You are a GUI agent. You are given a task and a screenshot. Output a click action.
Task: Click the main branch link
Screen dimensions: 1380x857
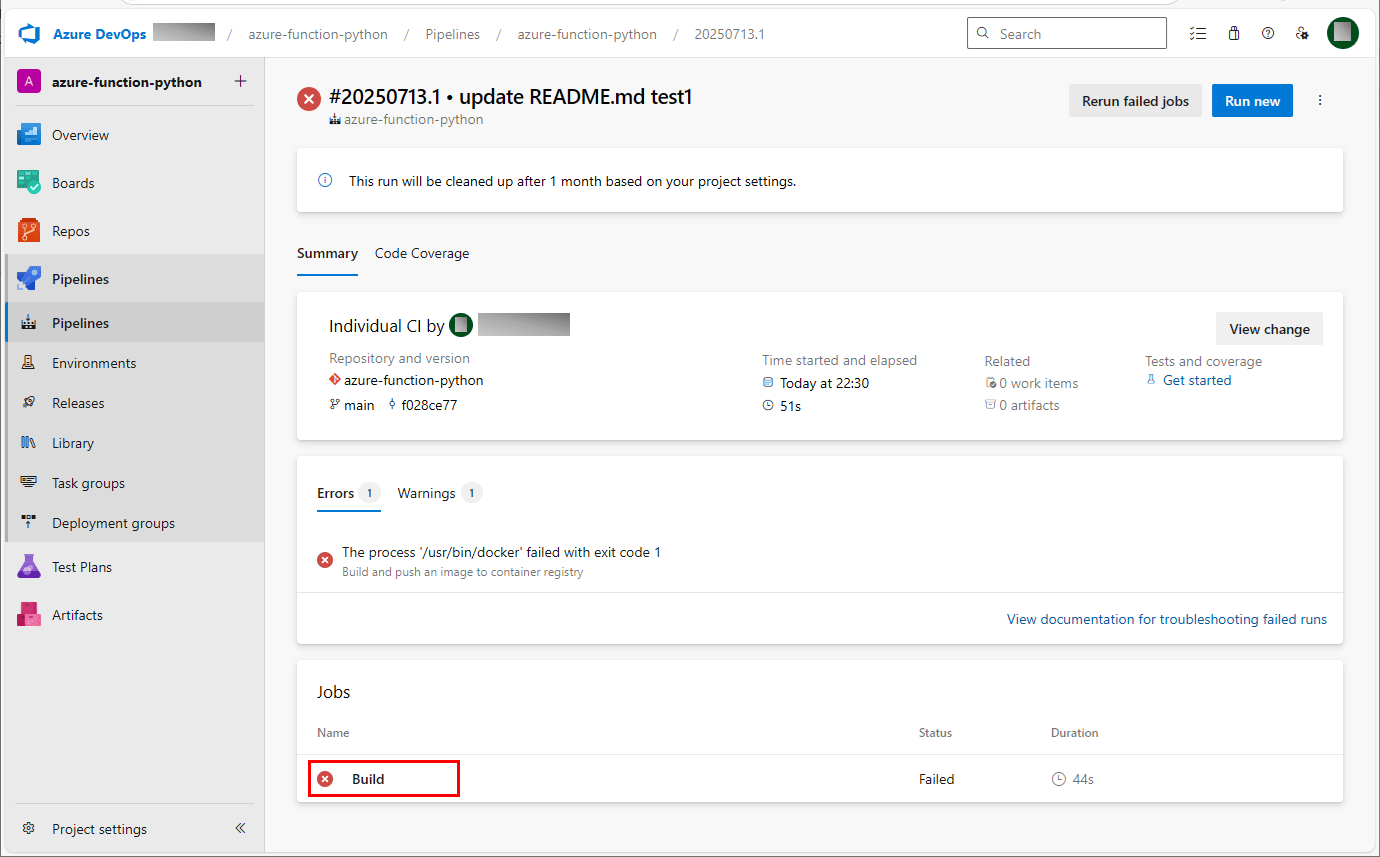(359, 405)
